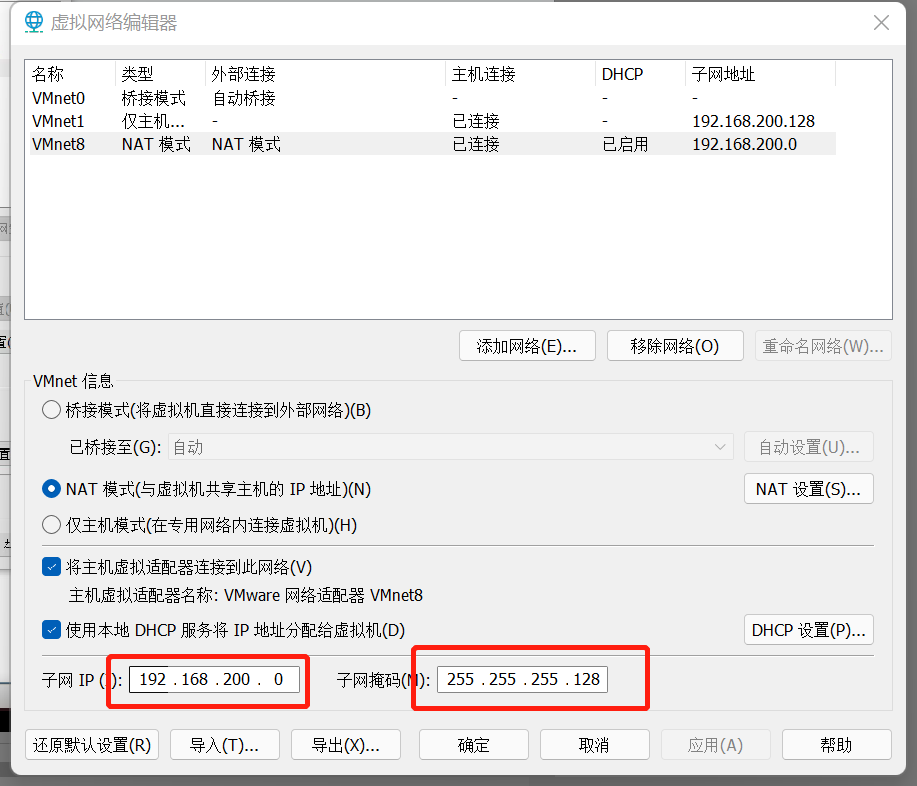
Task: Click the 桥接模式 type cell
Action: click(x=153, y=98)
